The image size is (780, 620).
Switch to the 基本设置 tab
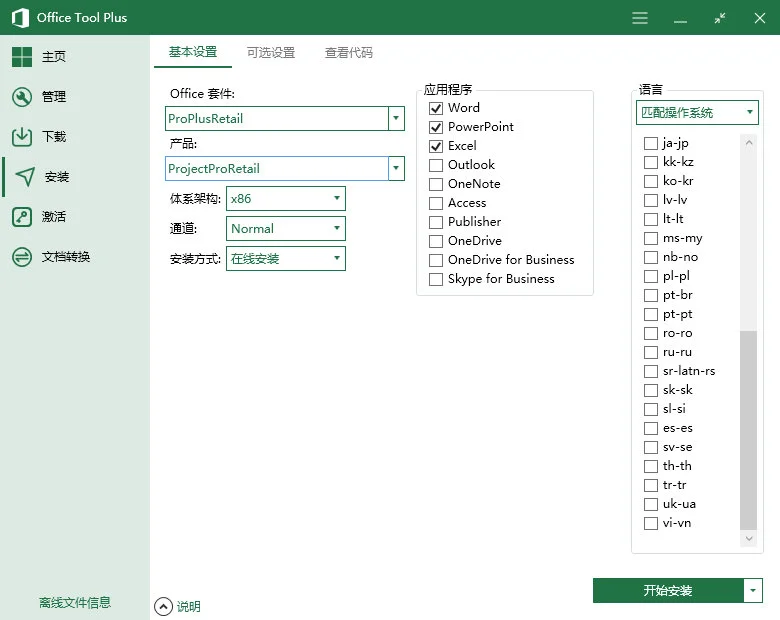point(193,52)
